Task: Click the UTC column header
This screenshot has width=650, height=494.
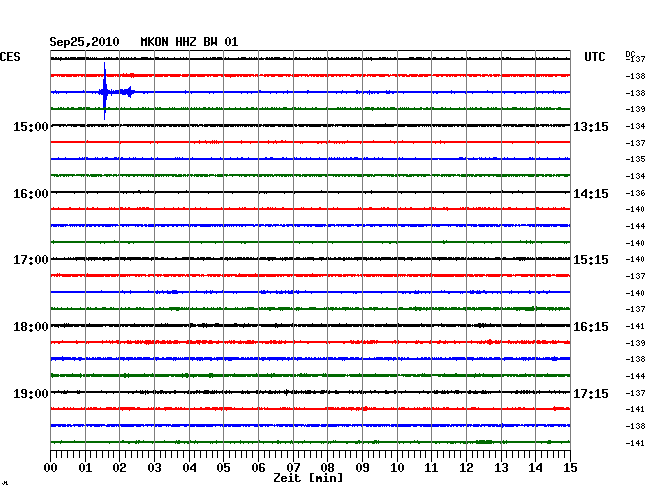Action: pyautogui.click(x=594, y=57)
